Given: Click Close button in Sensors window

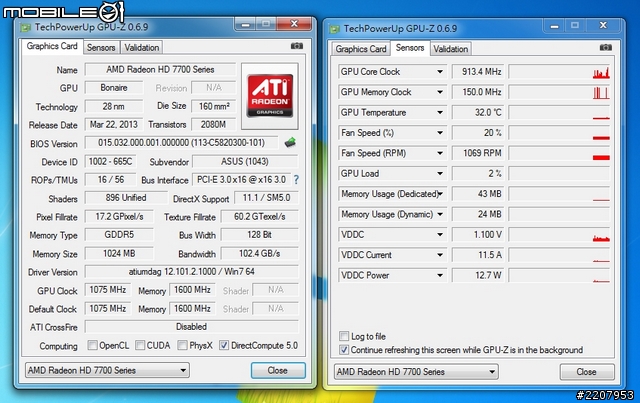Looking at the screenshot, I should pos(587,372).
